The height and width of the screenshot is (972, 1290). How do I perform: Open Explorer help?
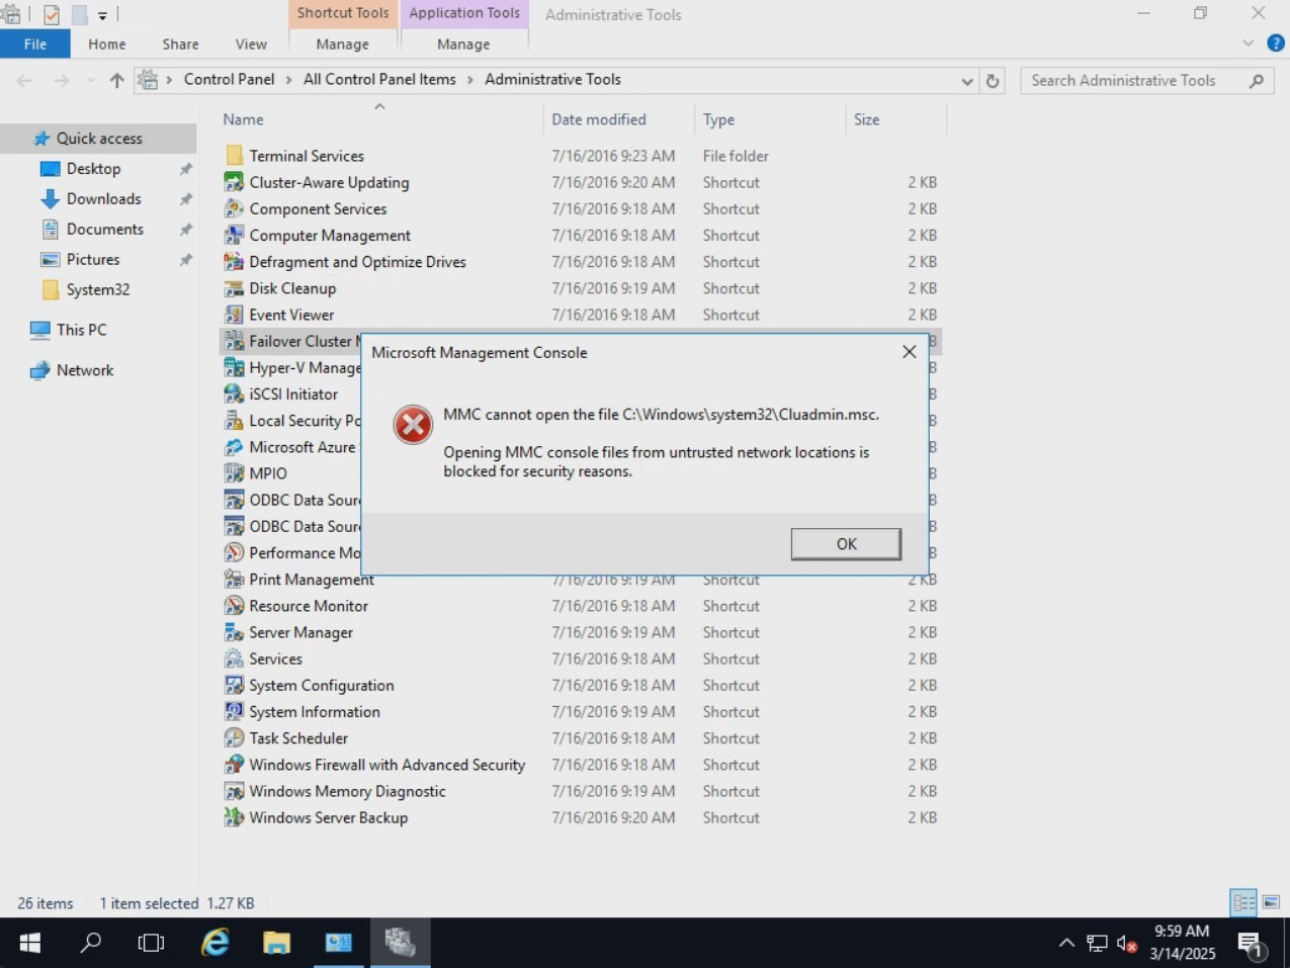[1276, 43]
